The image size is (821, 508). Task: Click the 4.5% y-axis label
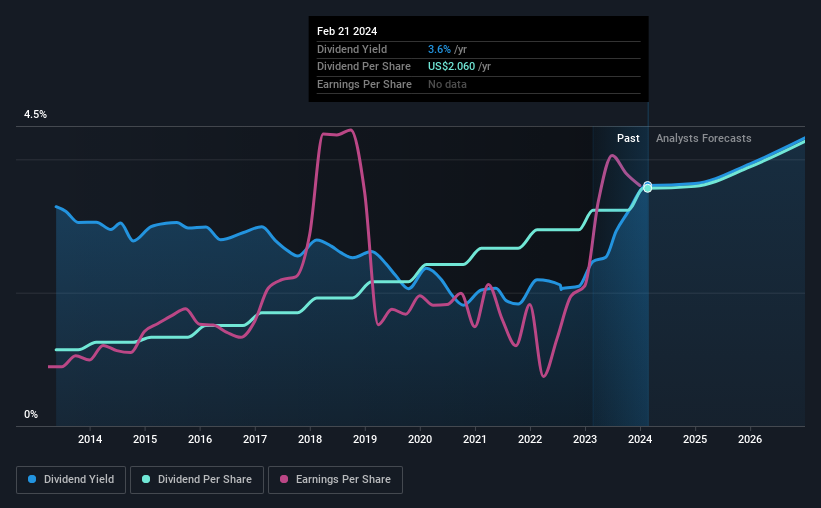(35, 115)
